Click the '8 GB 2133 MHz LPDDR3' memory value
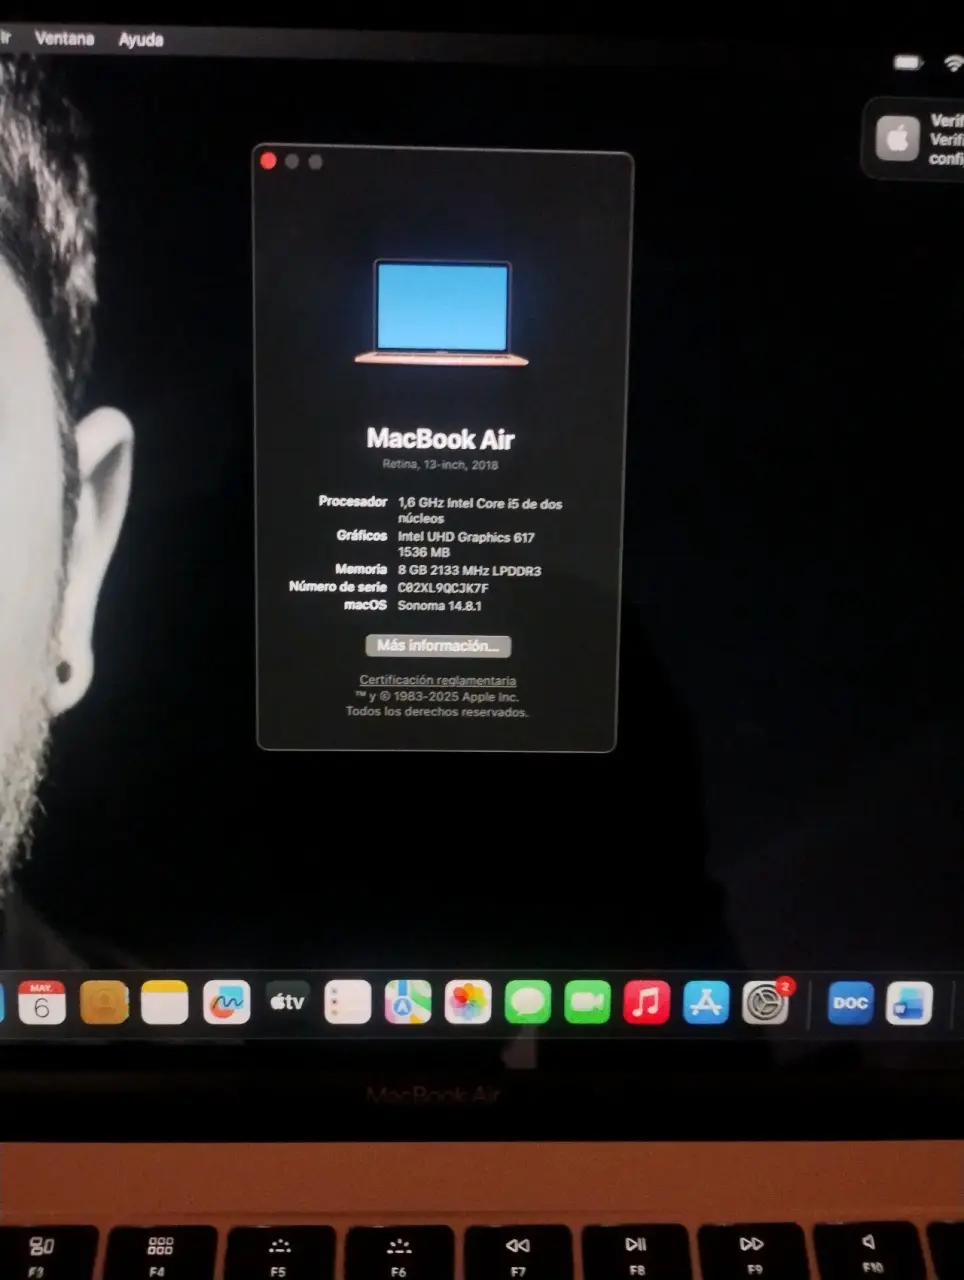Image resolution: width=964 pixels, height=1280 pixels. (x=469, y=571)
